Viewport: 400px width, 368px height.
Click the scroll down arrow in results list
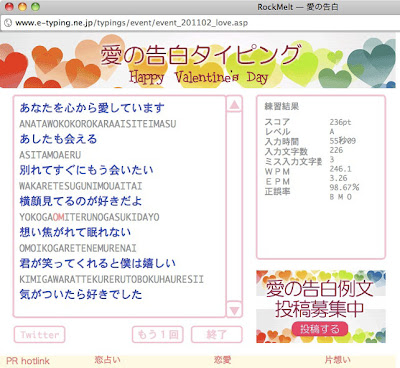pos(234,309)
